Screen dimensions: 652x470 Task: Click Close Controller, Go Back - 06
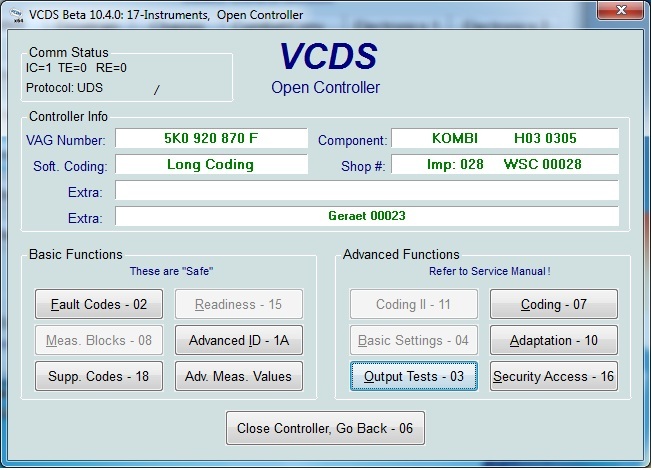click(325, 428)
